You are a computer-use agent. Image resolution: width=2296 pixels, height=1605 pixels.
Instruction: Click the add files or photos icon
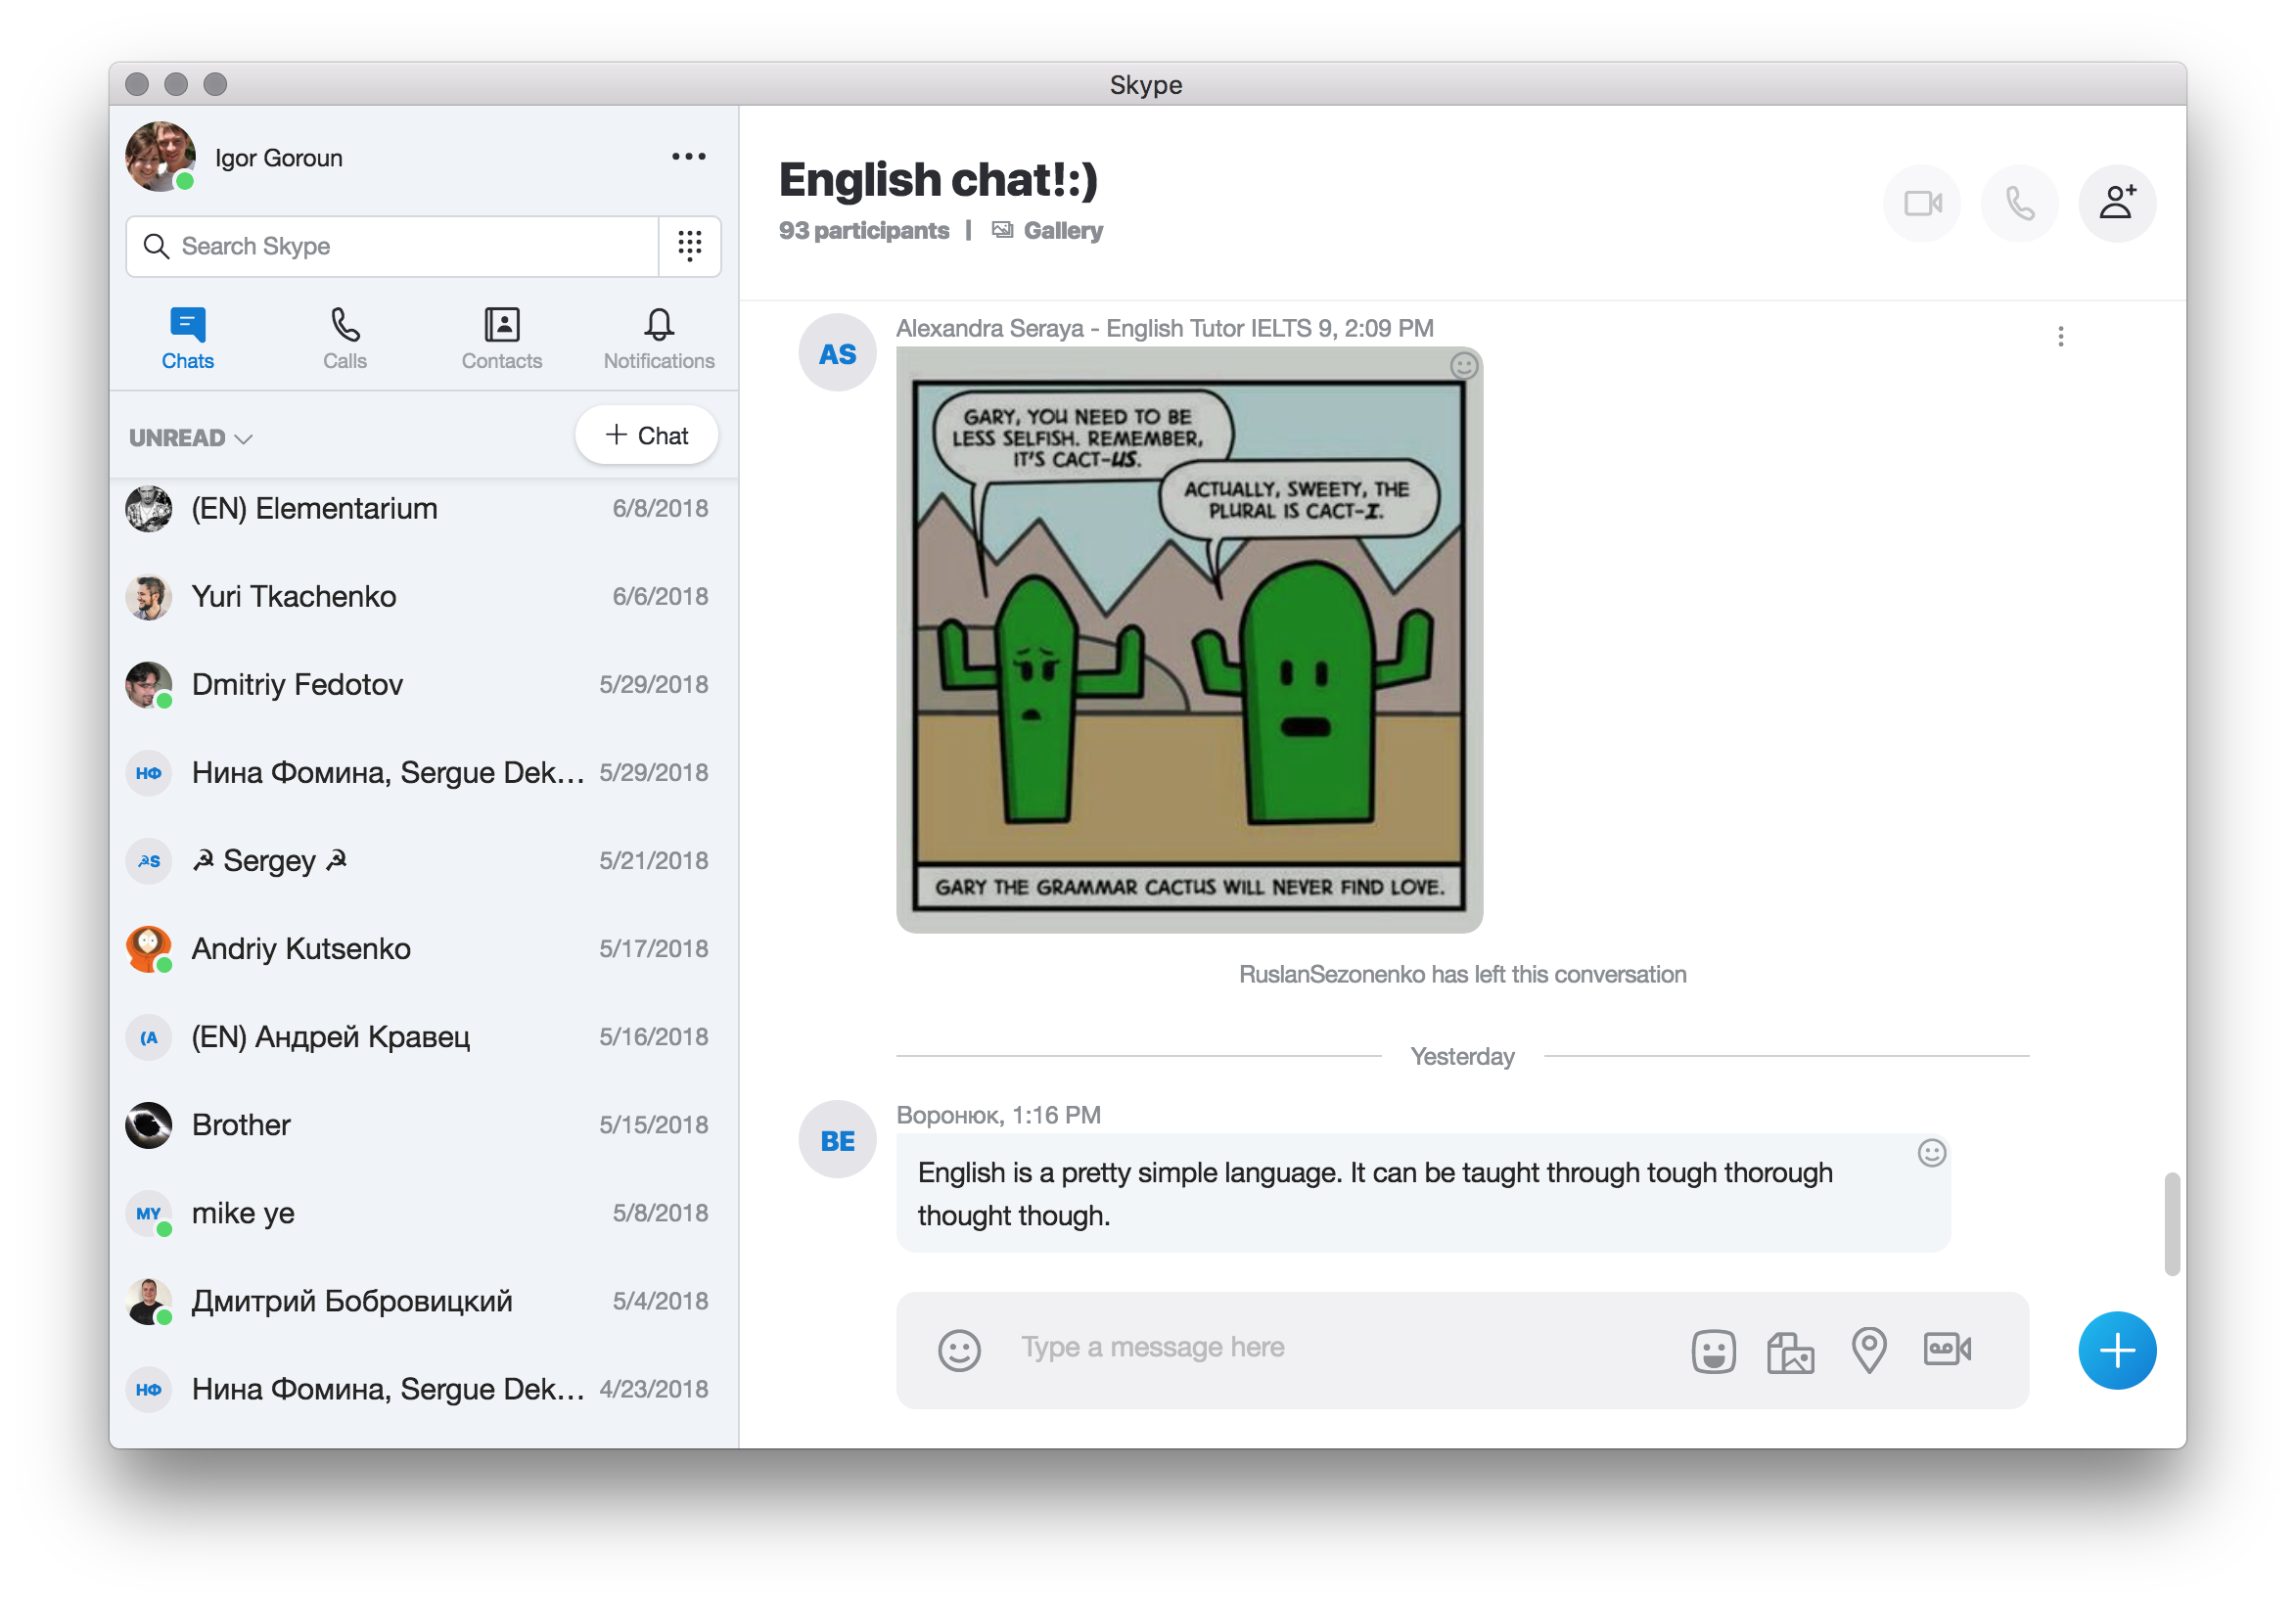point(1790,1351)
